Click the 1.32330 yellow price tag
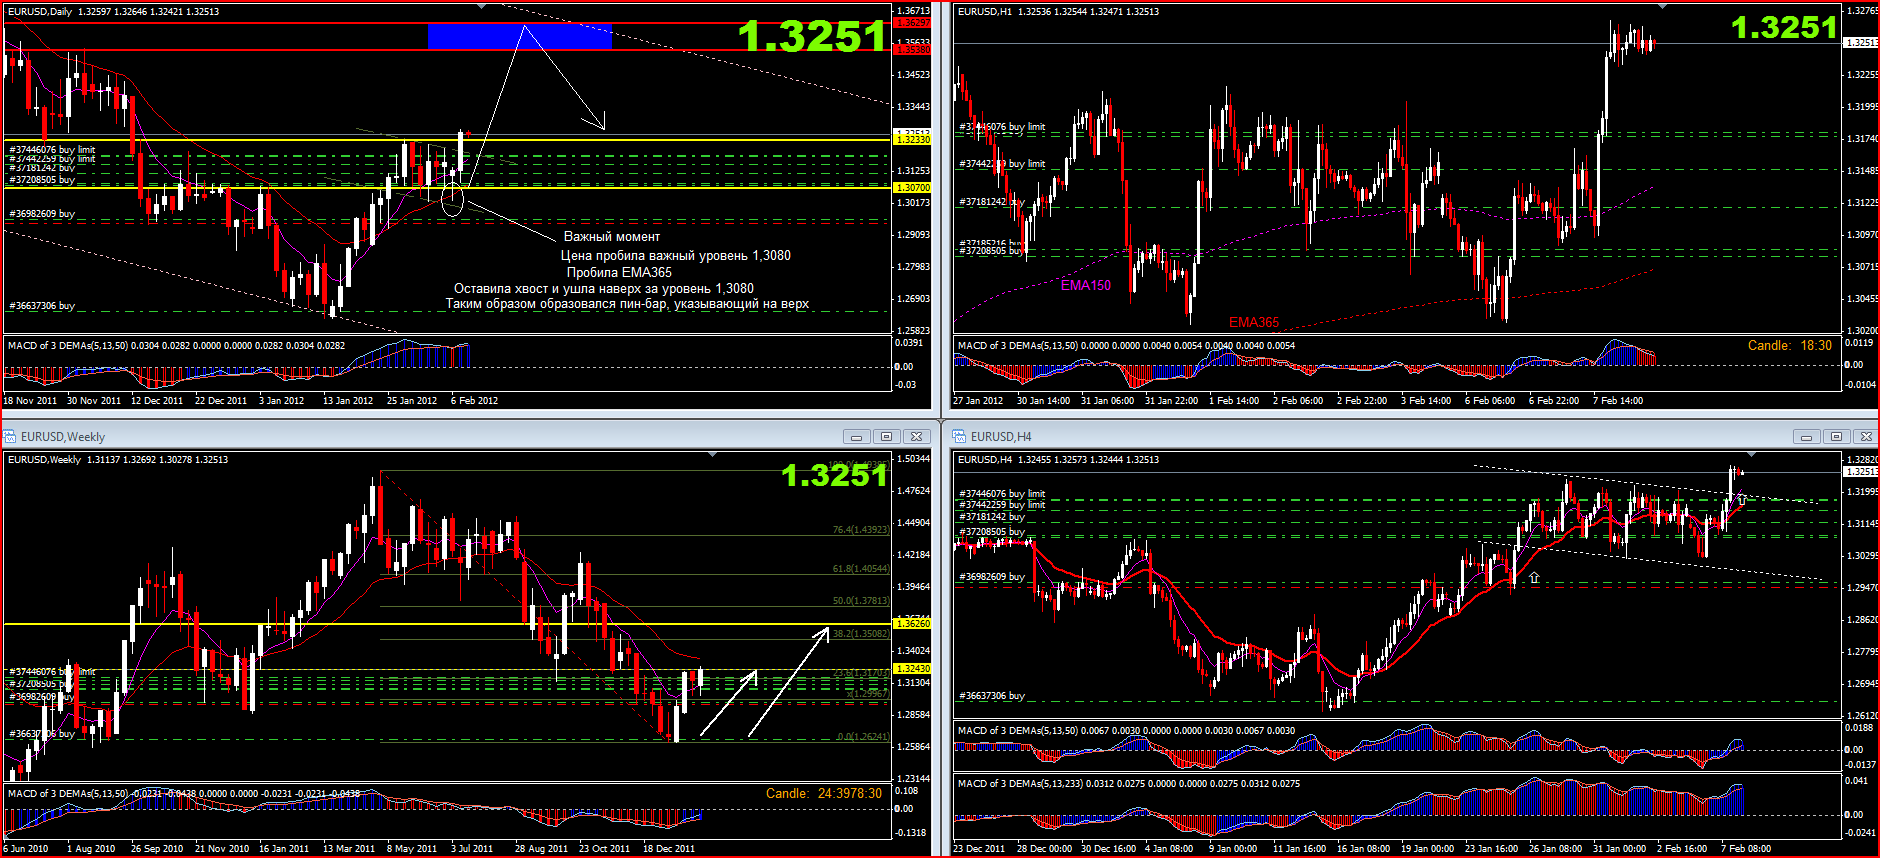Viewport: 1880px width, 858px height. (912, 140)
